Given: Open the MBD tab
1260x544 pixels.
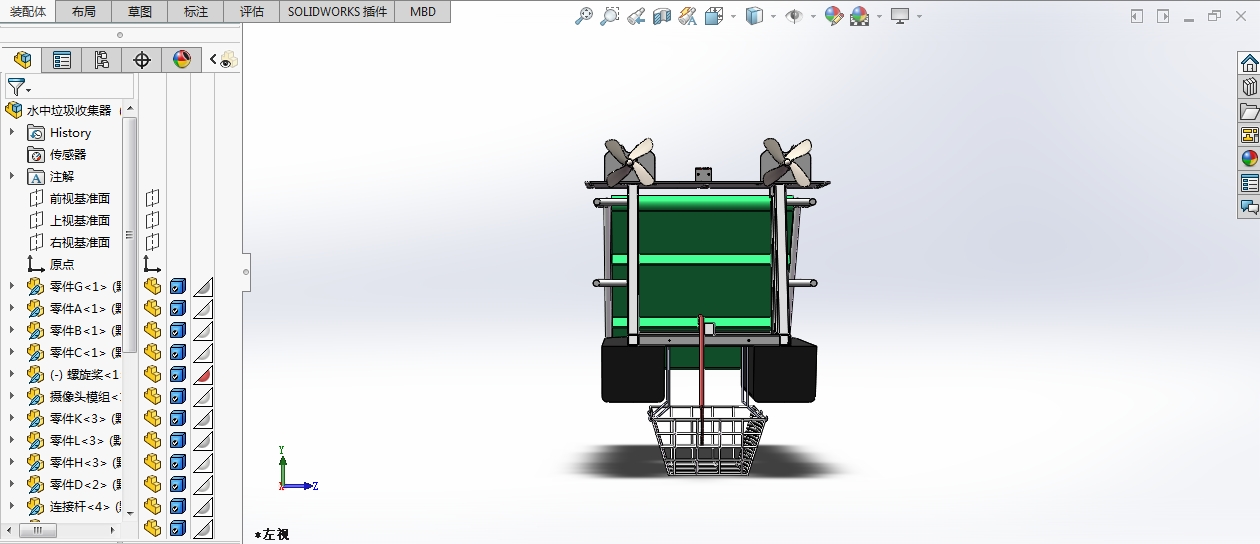Looking at the screenshot, I should click(422, 12).
